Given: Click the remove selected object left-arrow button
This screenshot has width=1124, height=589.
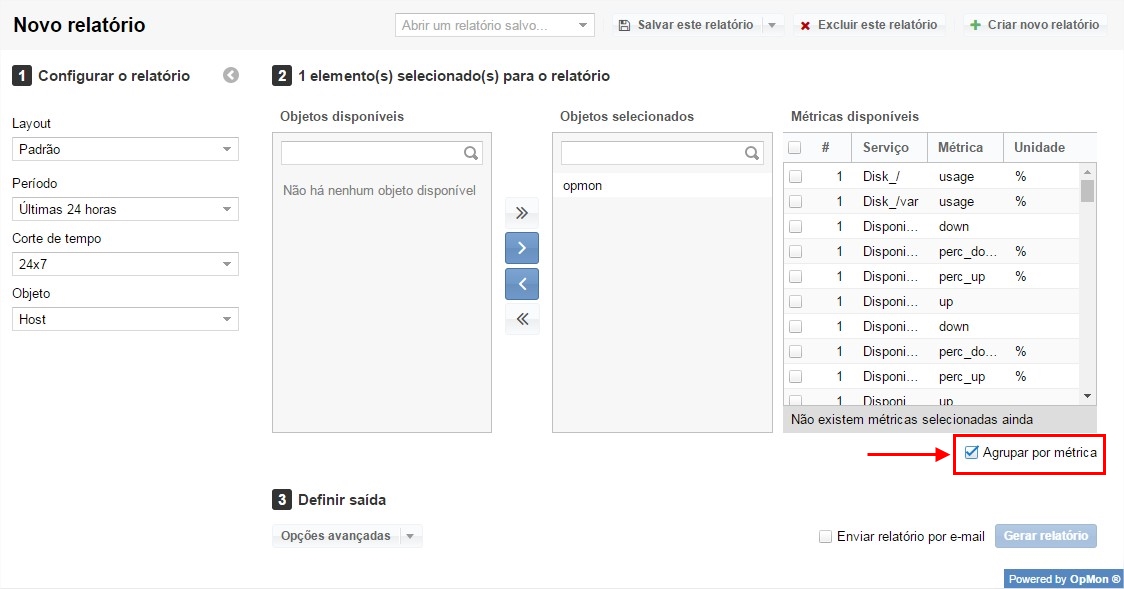Looking at the screenshot, I should pyautogui.click(x=521, y=284).
